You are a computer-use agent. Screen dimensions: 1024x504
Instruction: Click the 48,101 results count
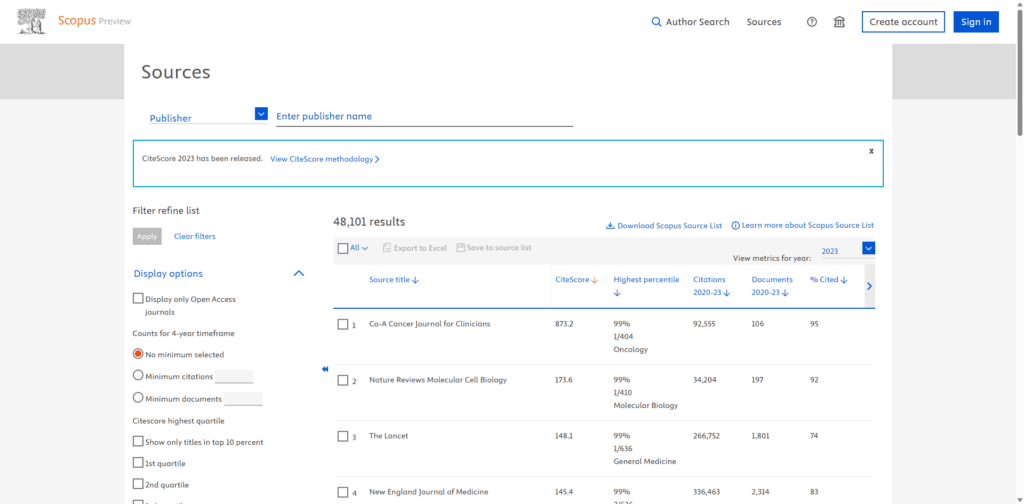point(369,222)
